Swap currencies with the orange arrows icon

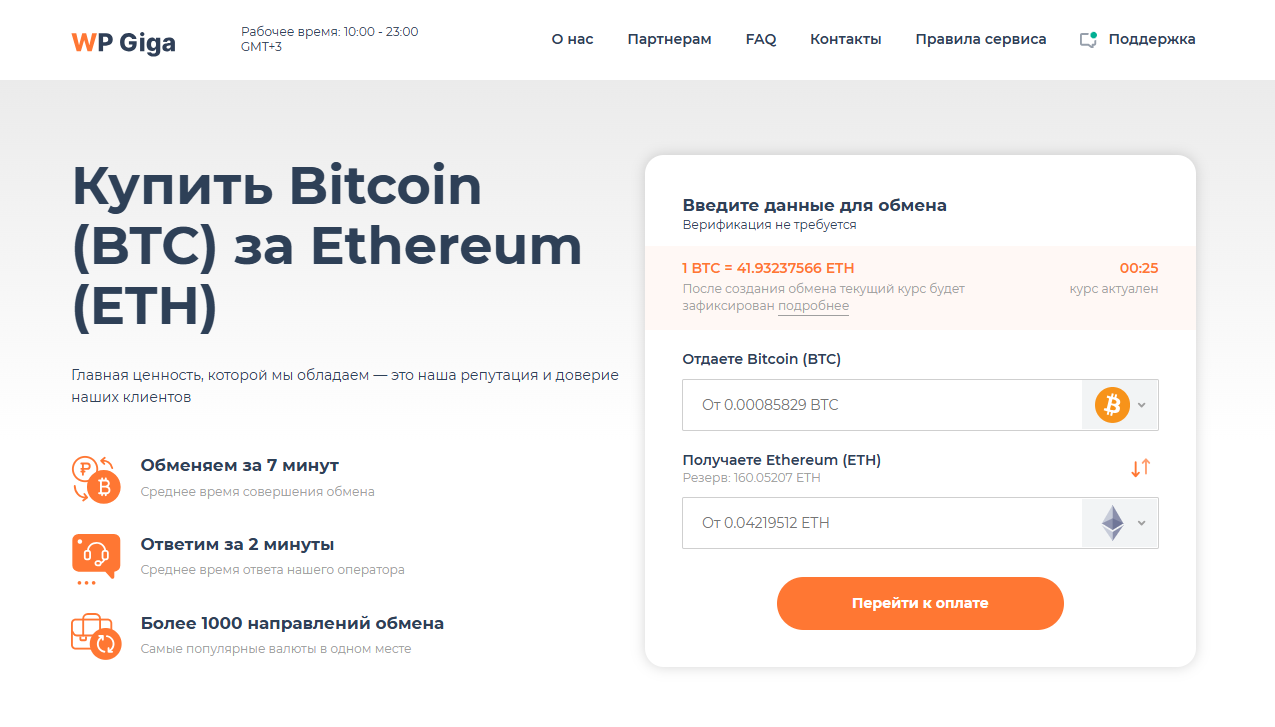click(x=1141, y=467)
